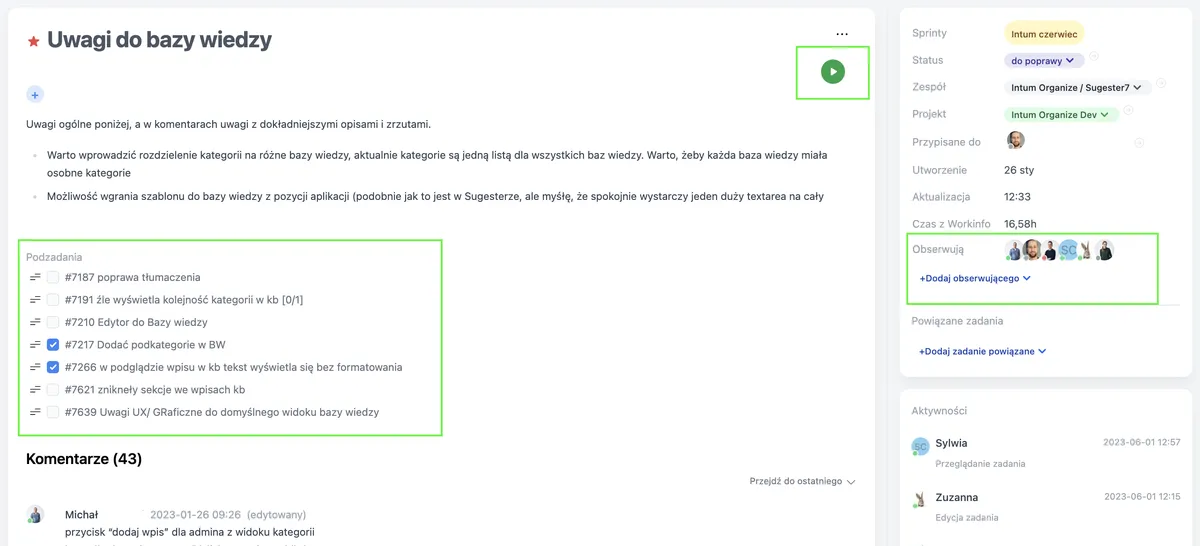The width and height of the screenshot is (1200, 546).
Task: Uncheck the #7266 subtask checkbox
Action: coord(53,367)
